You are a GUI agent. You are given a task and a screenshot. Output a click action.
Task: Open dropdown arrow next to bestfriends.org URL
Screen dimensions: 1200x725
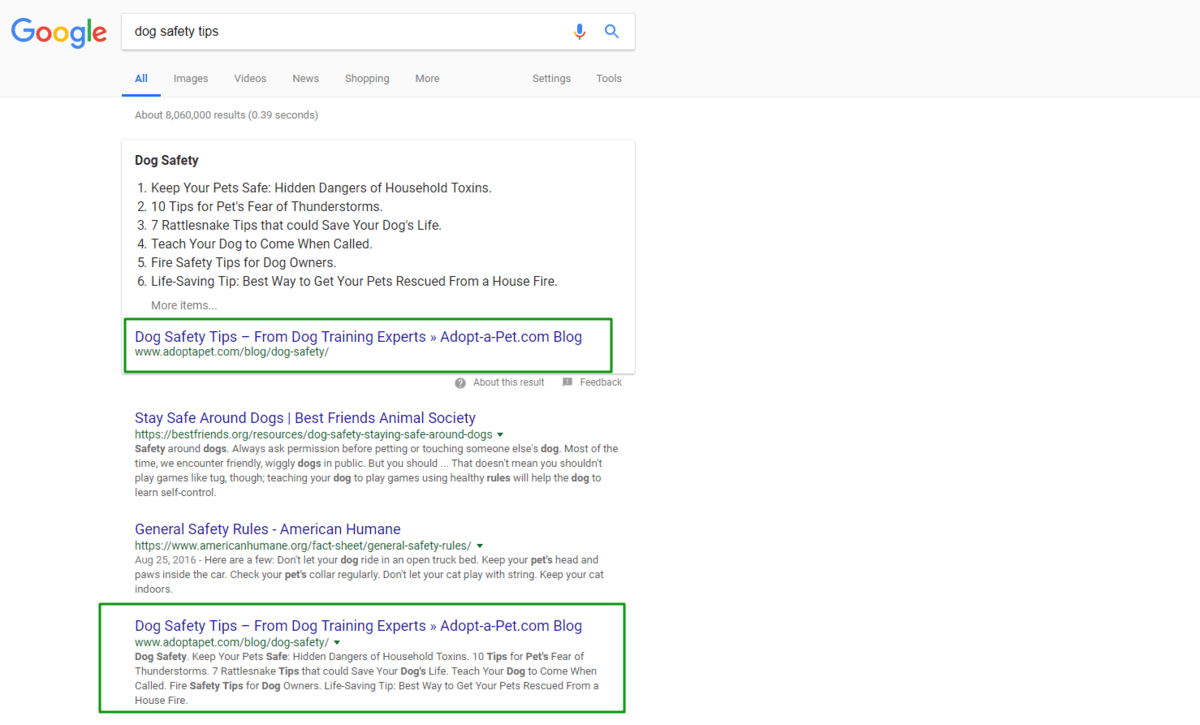(x=500, y=435)
